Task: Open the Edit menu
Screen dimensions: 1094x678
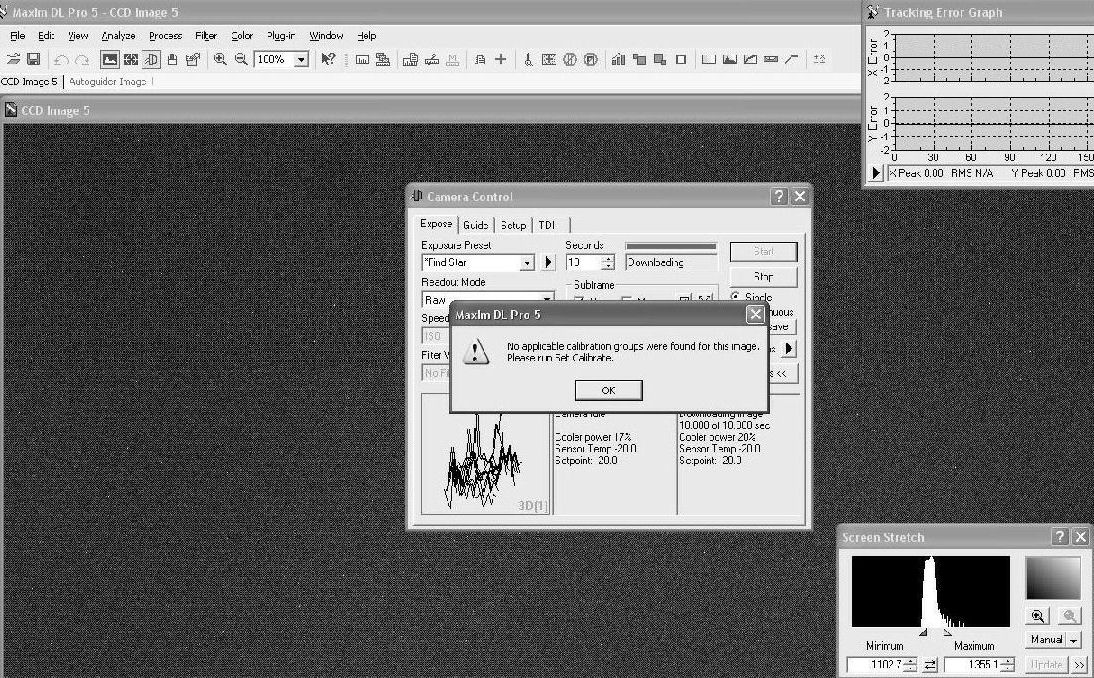Action: pos(46,36)
